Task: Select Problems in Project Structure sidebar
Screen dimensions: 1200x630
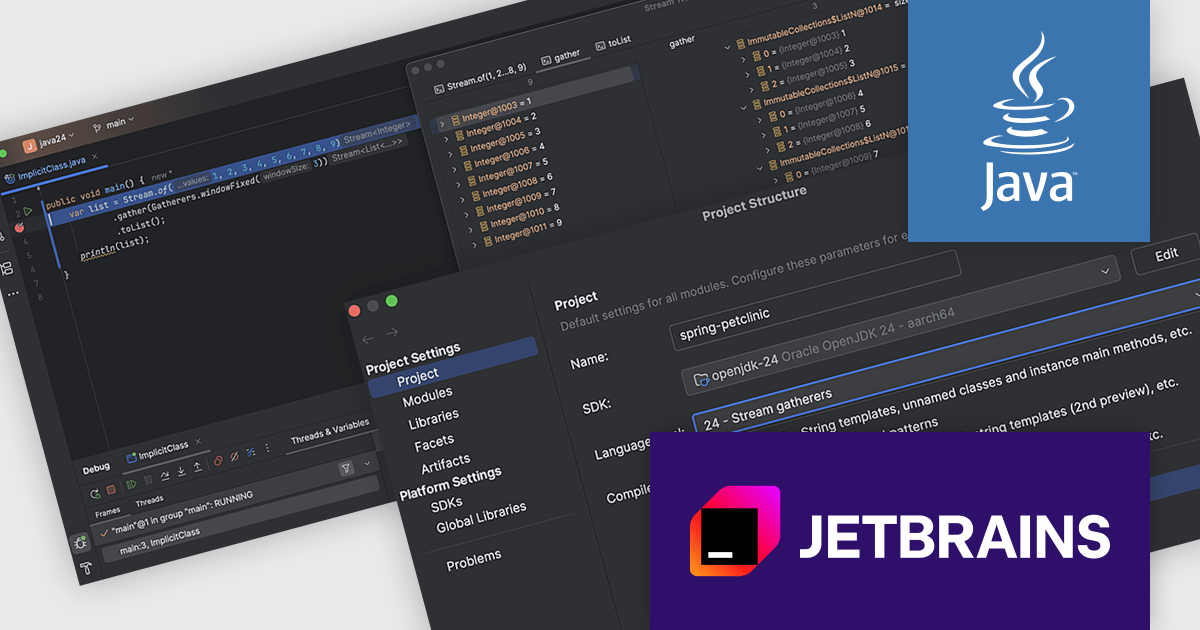Action: [x=474, y=562]
